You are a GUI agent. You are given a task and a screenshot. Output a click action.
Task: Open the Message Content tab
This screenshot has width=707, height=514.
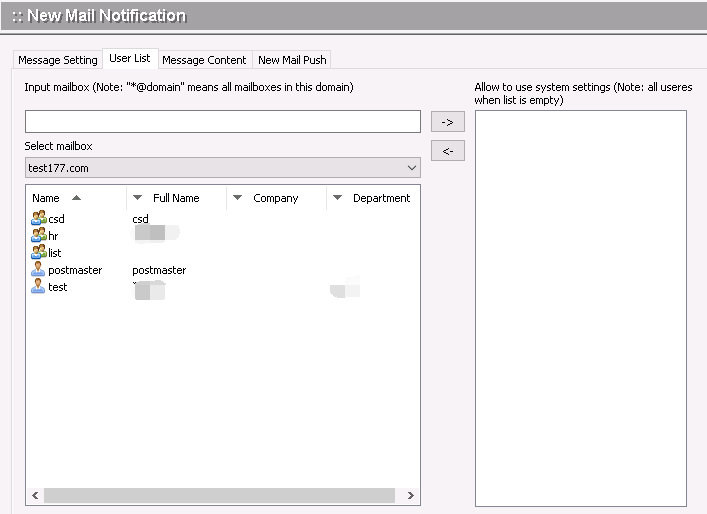click(x=204, y=60)
